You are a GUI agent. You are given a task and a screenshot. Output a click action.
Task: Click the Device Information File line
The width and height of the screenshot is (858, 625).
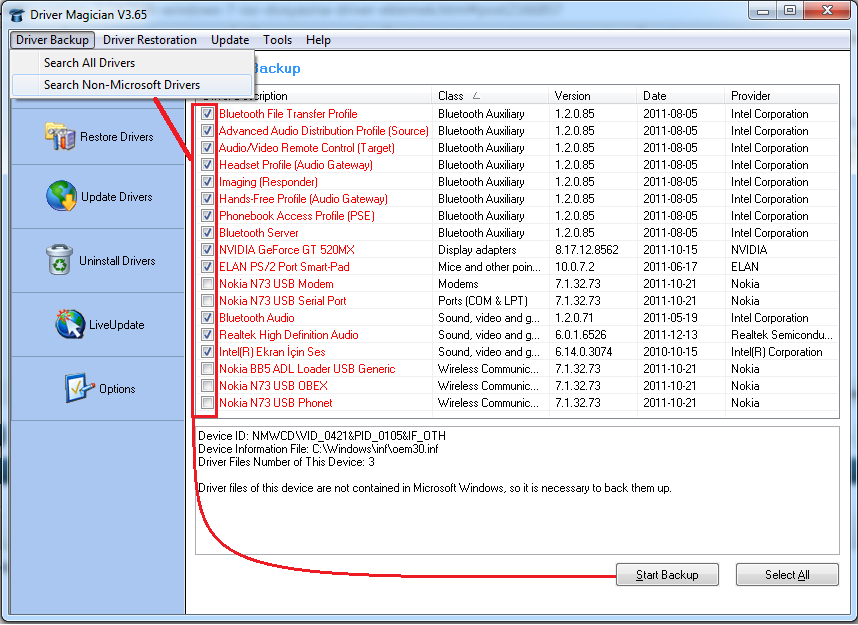pos(318,449)
